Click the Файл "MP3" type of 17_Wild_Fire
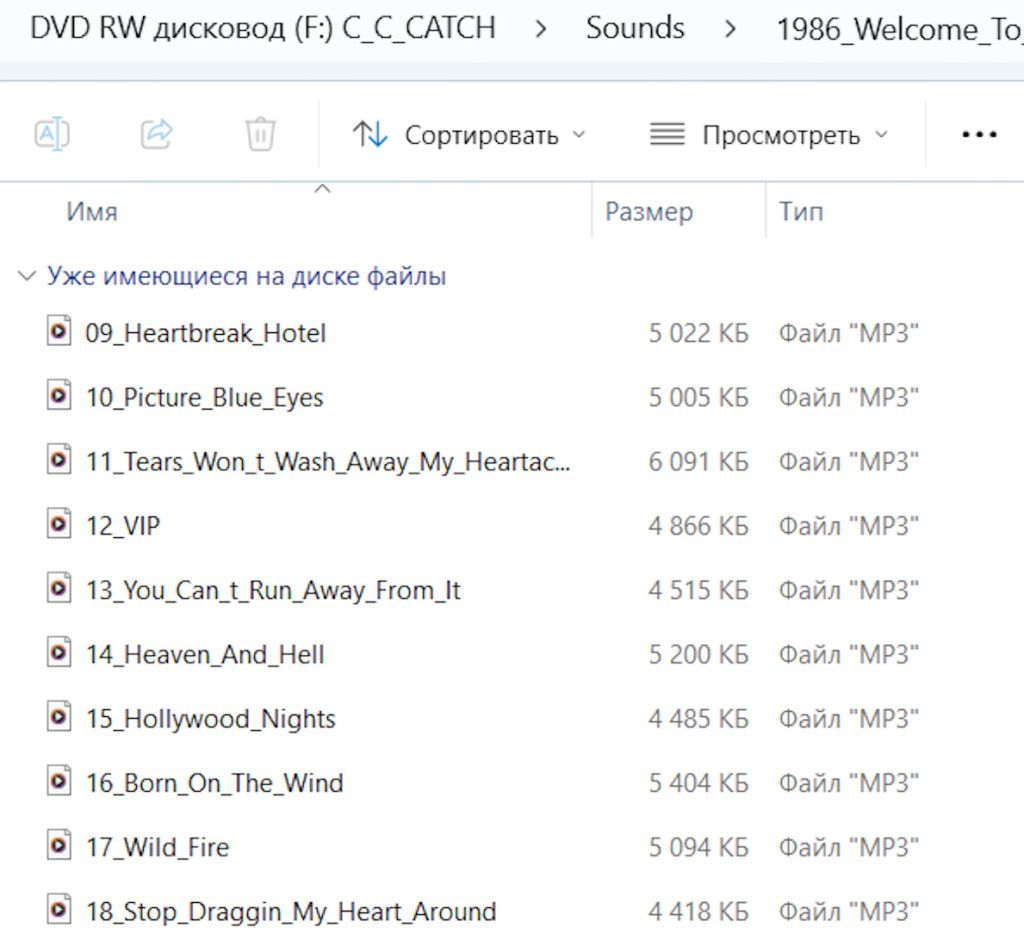This screenshot has width=1024, height=952. pyautogui.click(x=848, y=848)
